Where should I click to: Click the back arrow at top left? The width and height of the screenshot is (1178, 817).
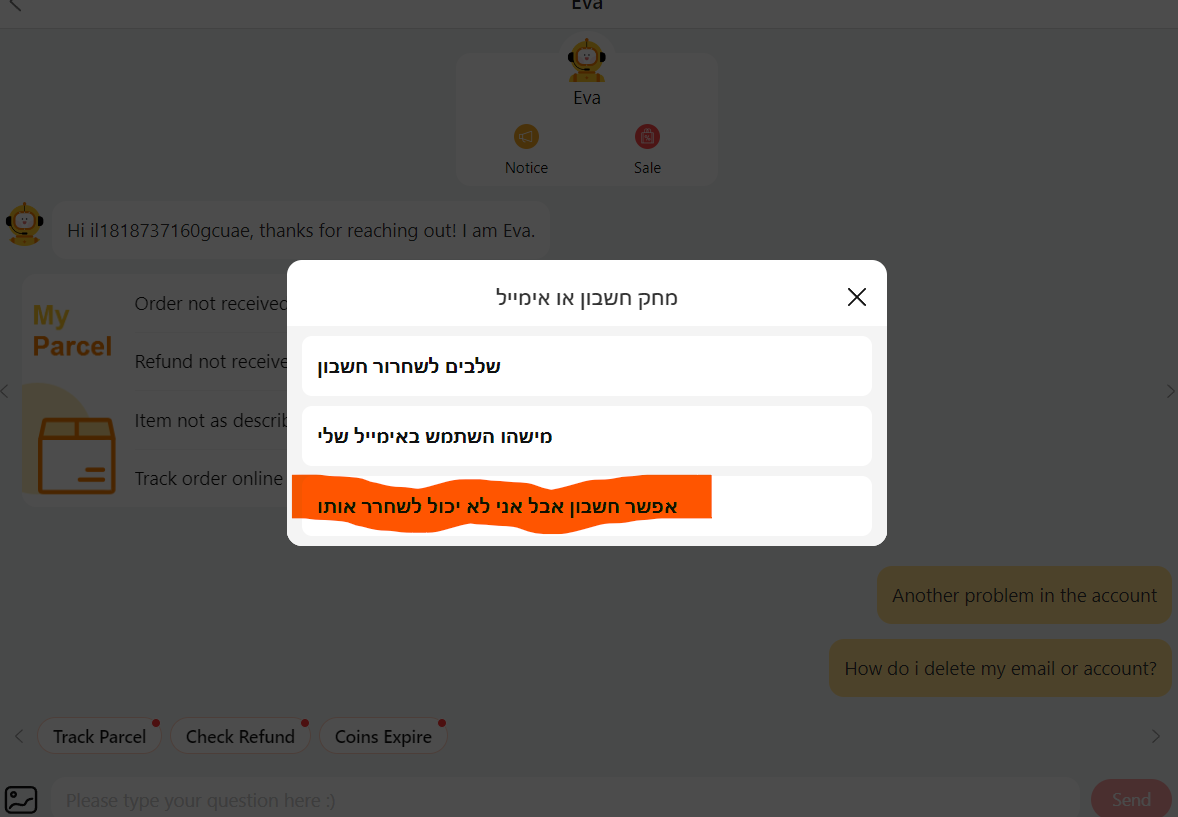pos(15,5)
